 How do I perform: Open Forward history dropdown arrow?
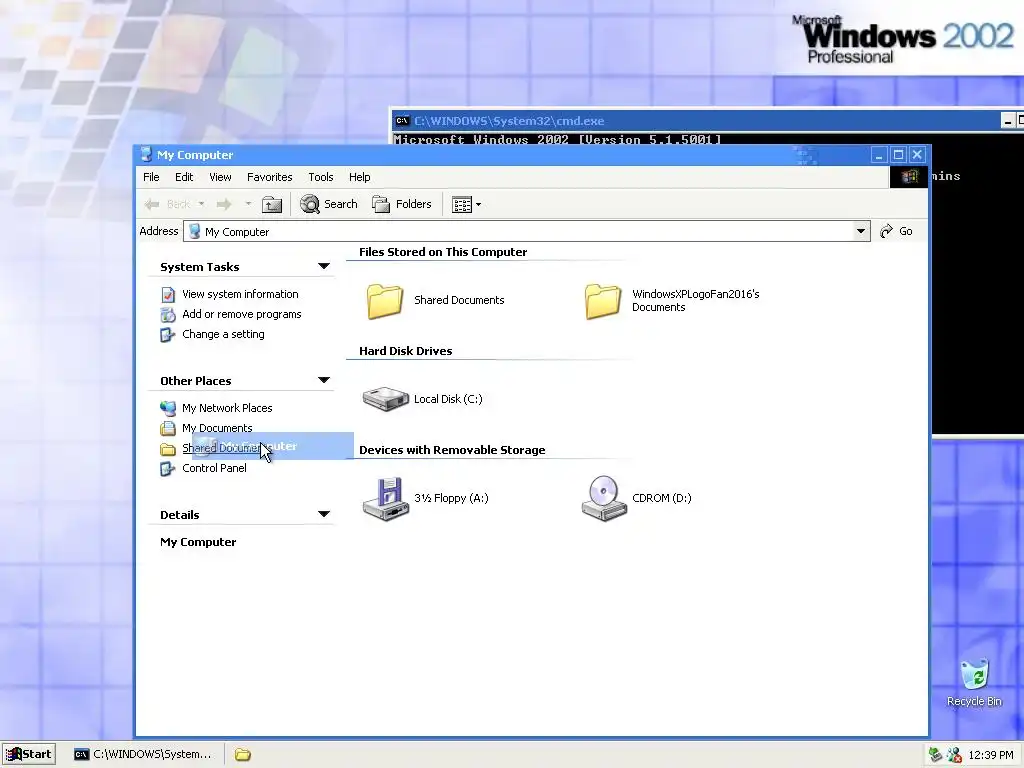(248, 204)
